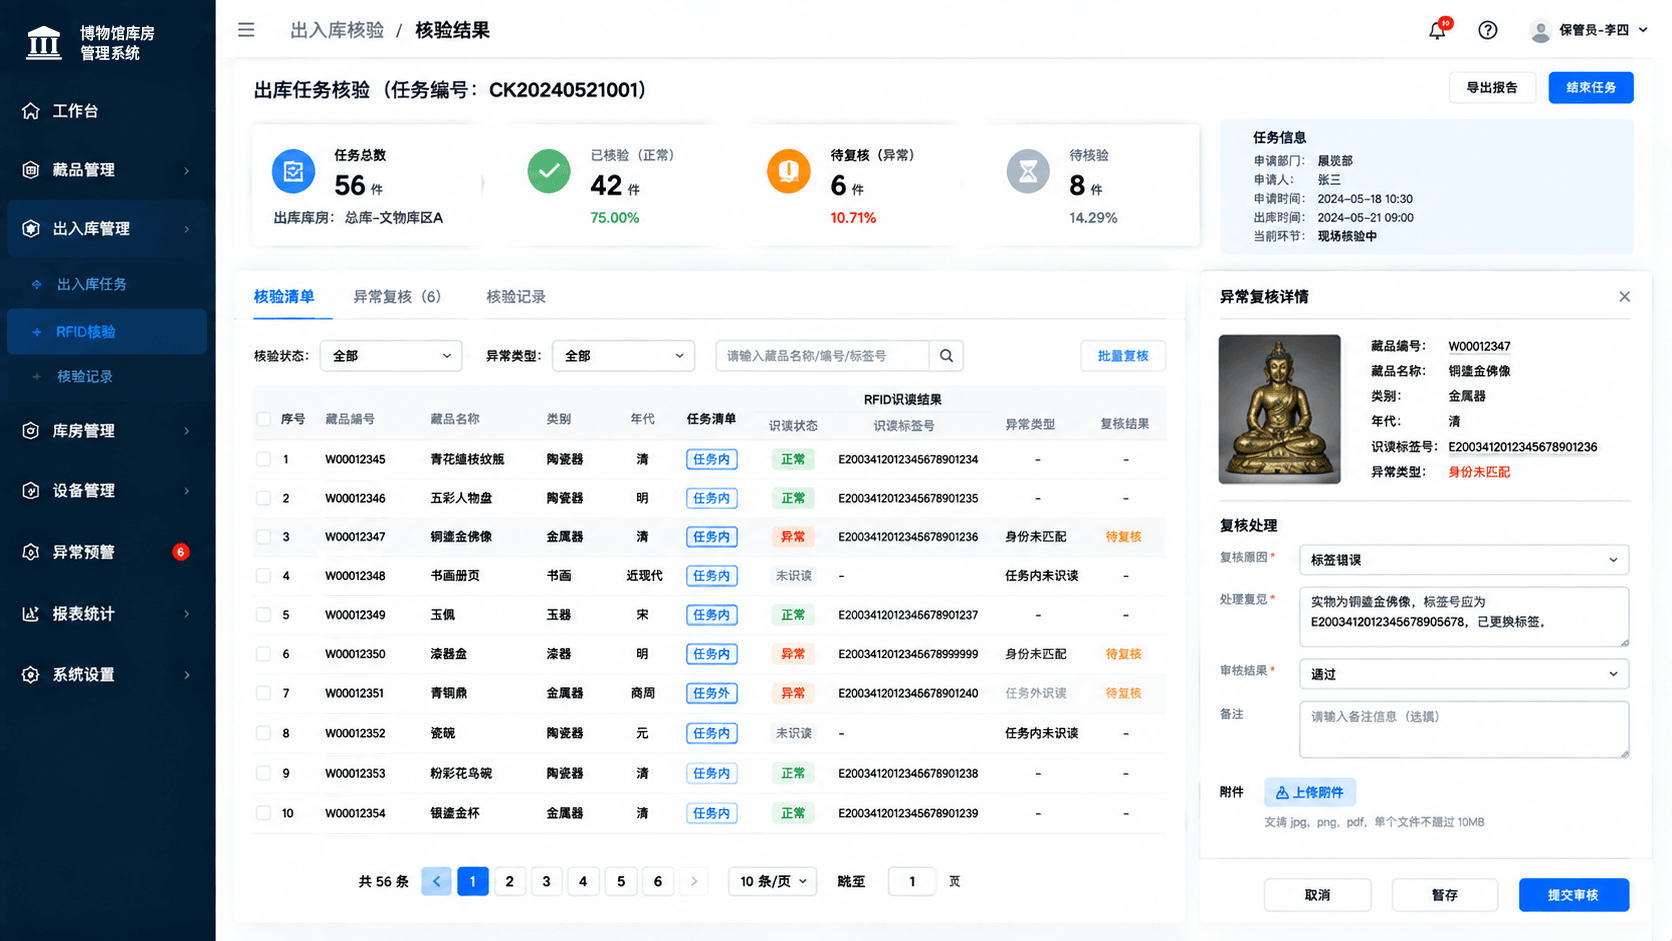The width and height of the screenshot is (1672, 941).
Task: Click the 结束任务 button
Action: (x=1590, y=88)
